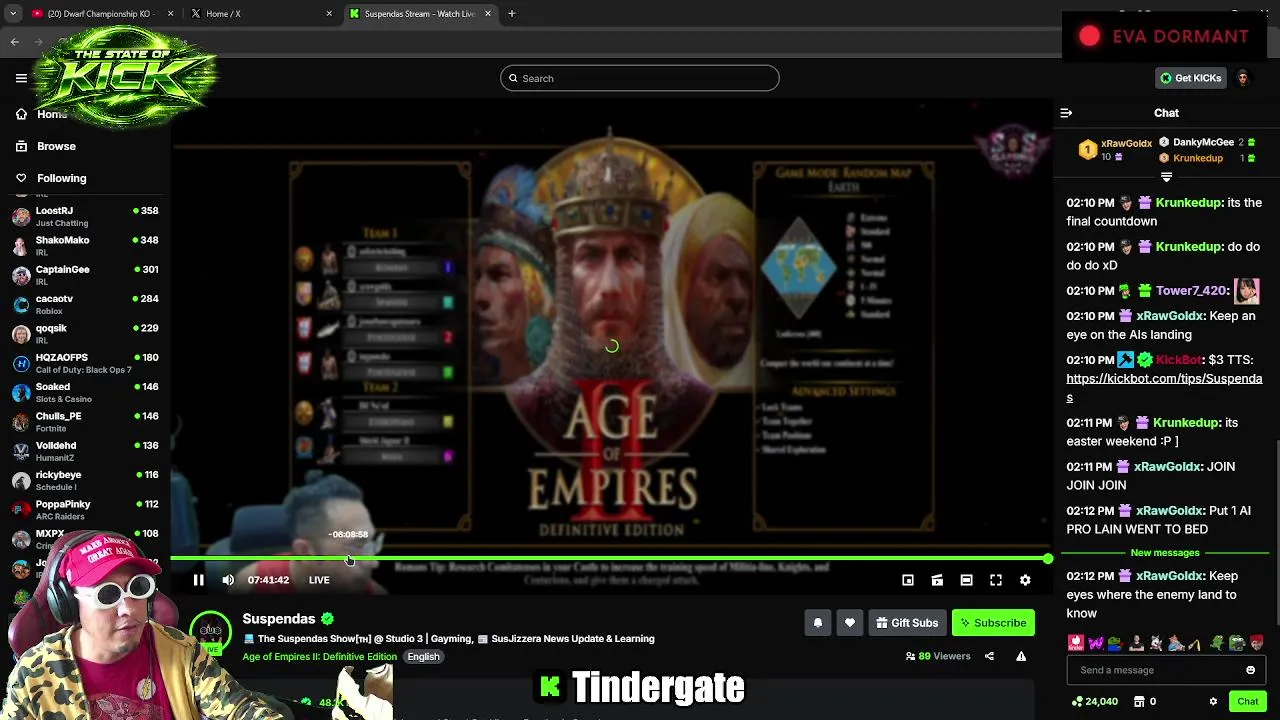Follow Suspendas with heart button
Viewport: 1280px width, 720px height.
click(x=850, y=623)
